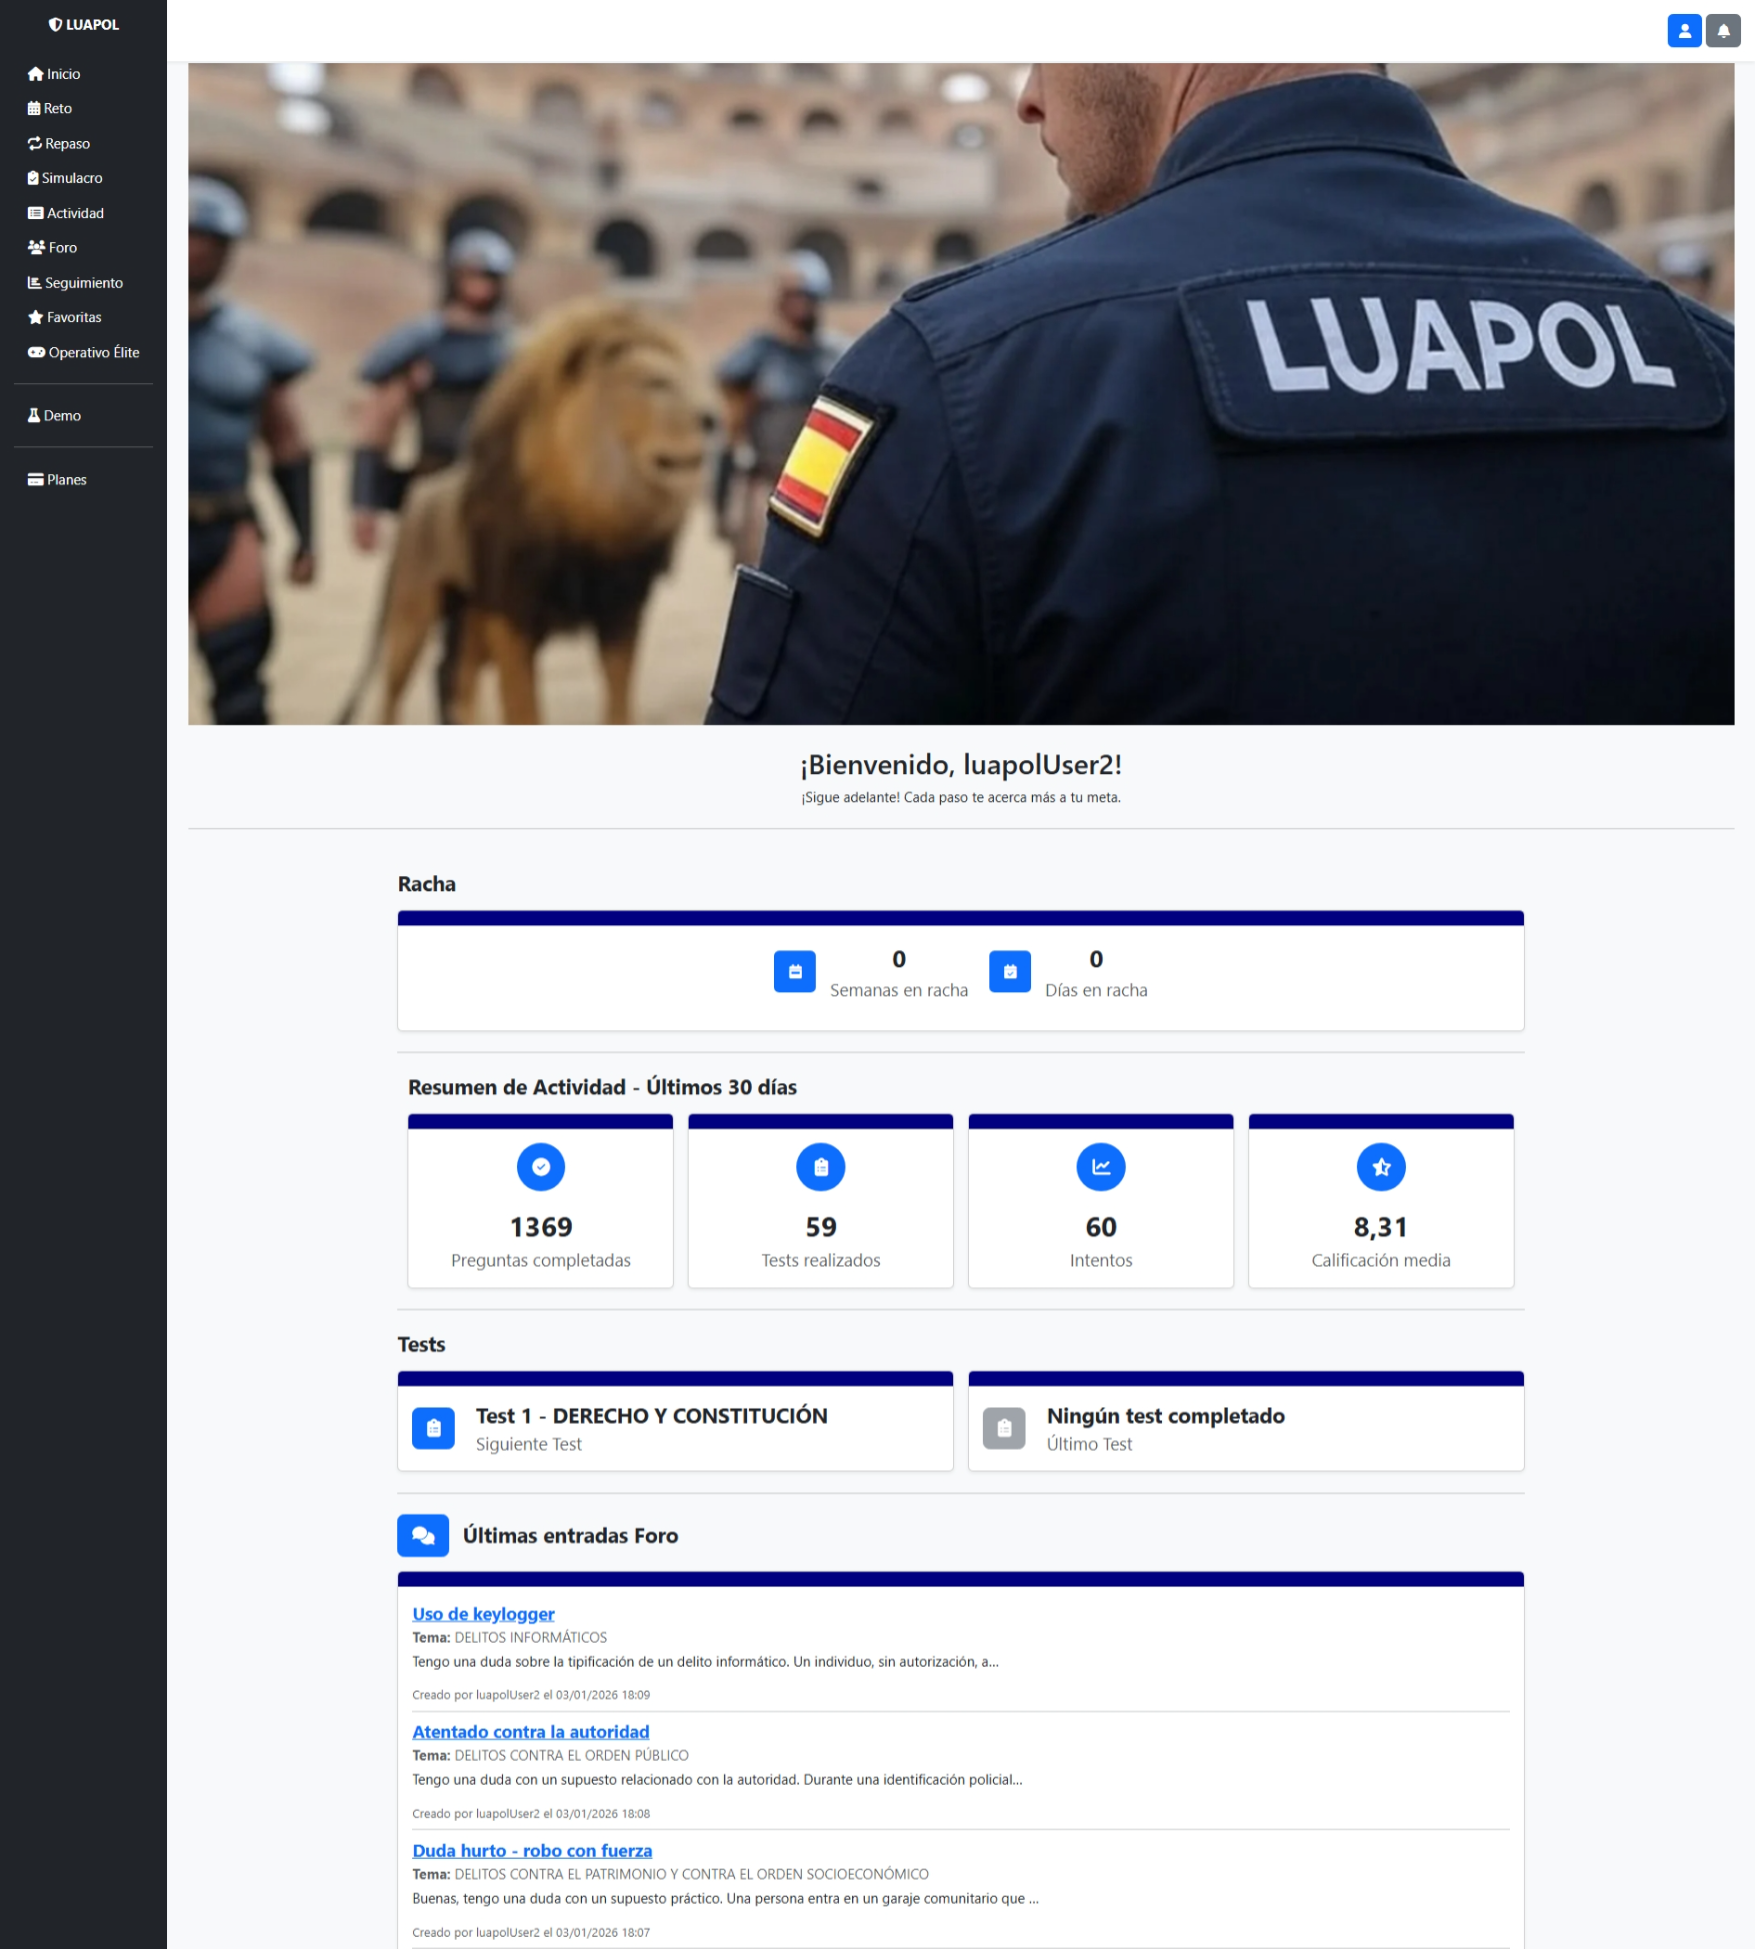This screenshot has height=1949, width=1755.
Task: Click the weekly streak calendar icon
Action: click(x=795, y=972)
